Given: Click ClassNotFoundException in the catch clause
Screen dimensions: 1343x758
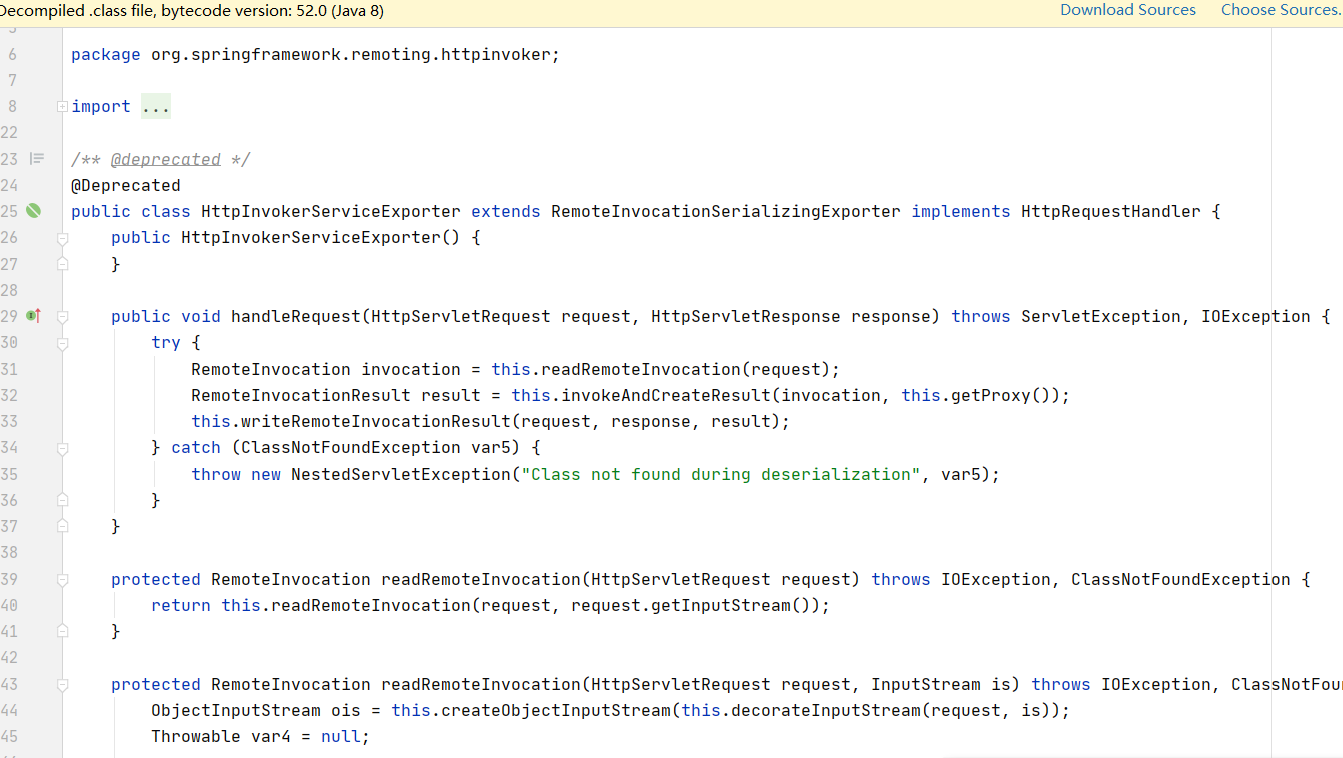Looking at the screenshot, I should (351, 447).
